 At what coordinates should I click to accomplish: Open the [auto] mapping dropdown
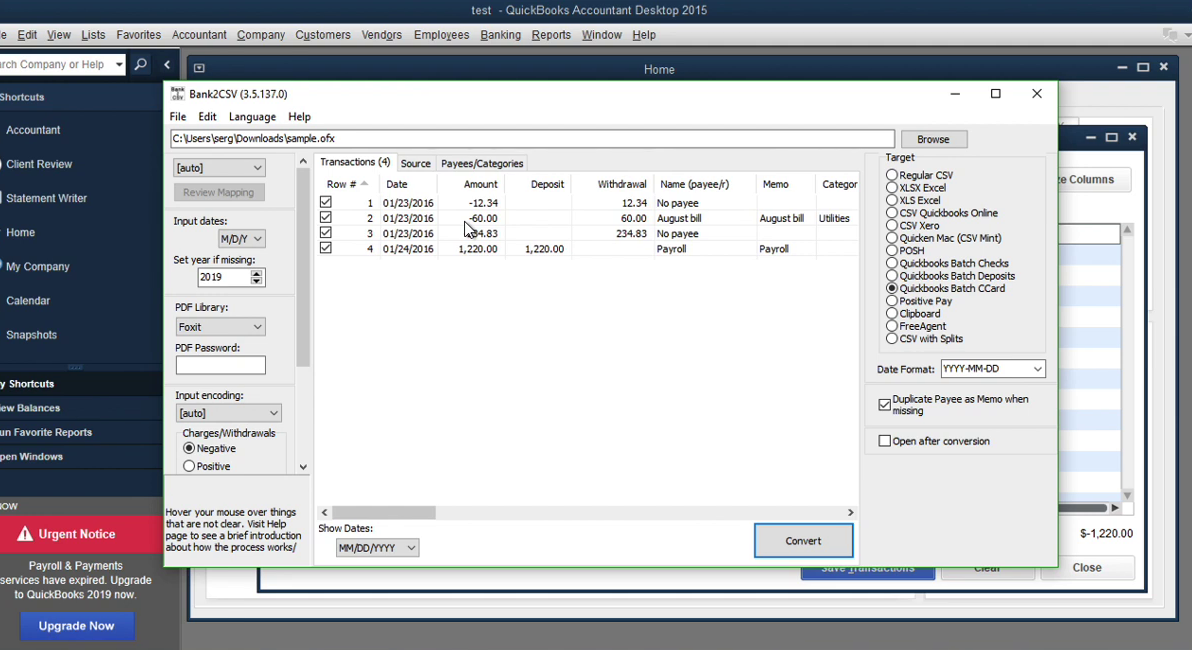219,167
